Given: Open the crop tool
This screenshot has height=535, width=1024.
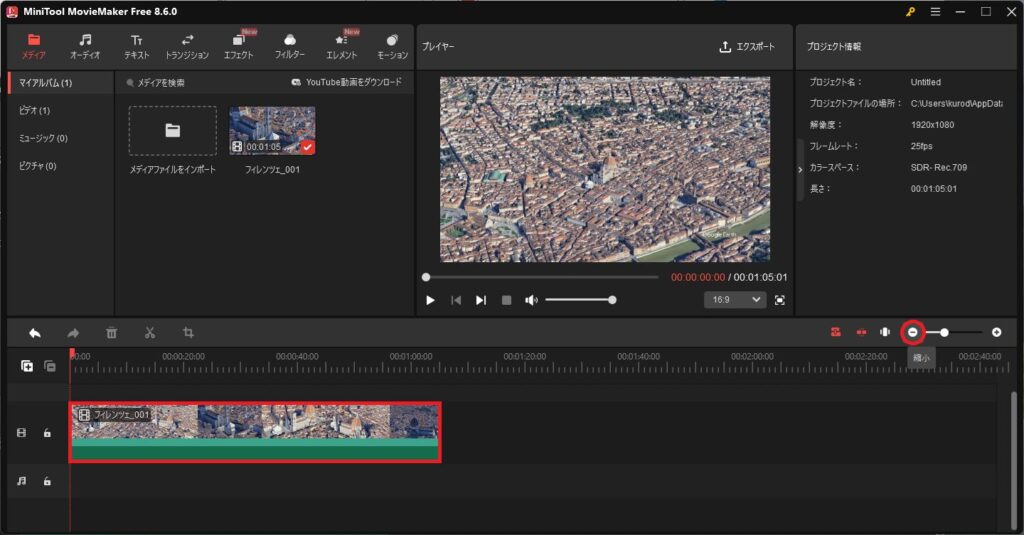Looking at the screenshot, I should pyautogui.click(x=188, y=333).
